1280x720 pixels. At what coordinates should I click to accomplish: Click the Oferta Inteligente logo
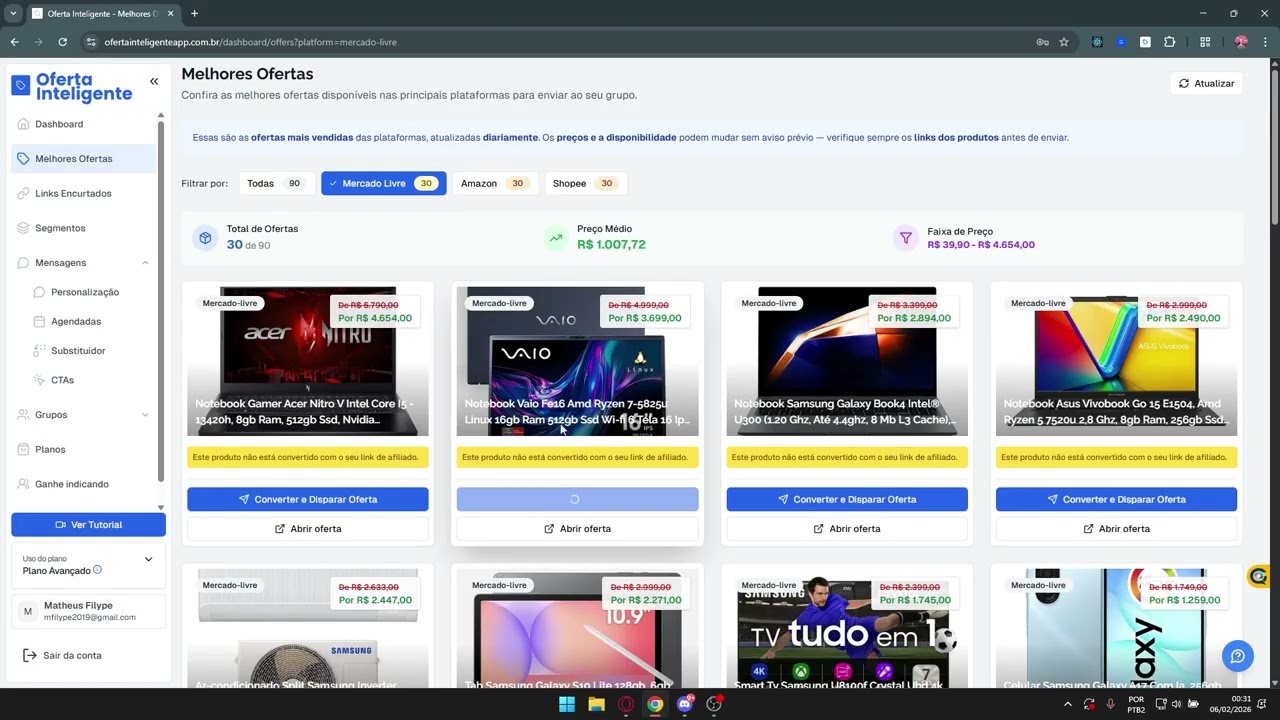[72, 87]
